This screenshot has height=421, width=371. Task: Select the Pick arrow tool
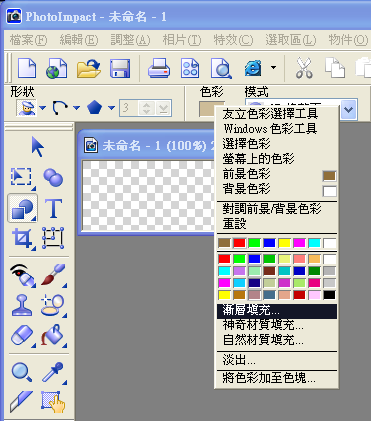point(37,147)
